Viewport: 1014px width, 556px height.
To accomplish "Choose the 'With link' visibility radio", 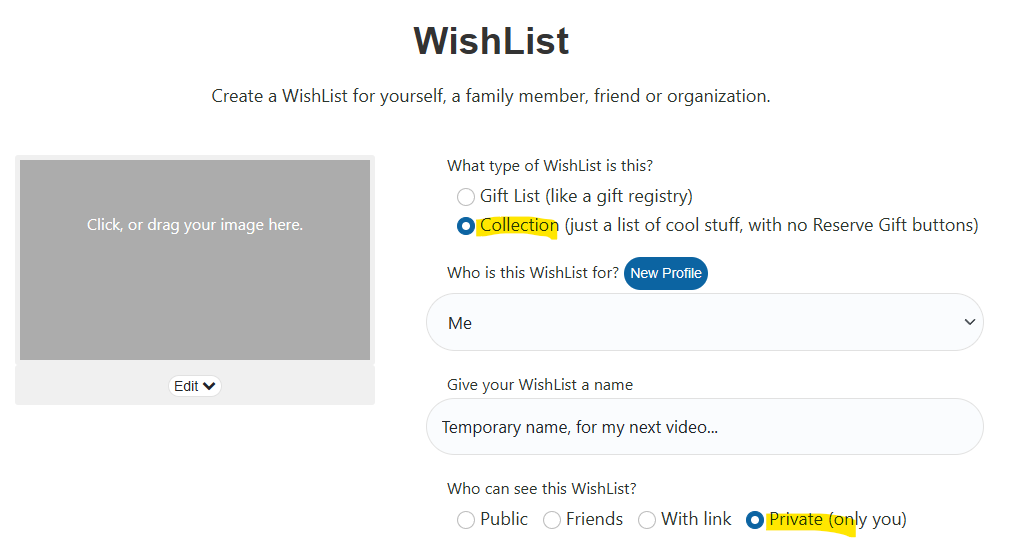I will pyautogui.click(x=647, y=520).
